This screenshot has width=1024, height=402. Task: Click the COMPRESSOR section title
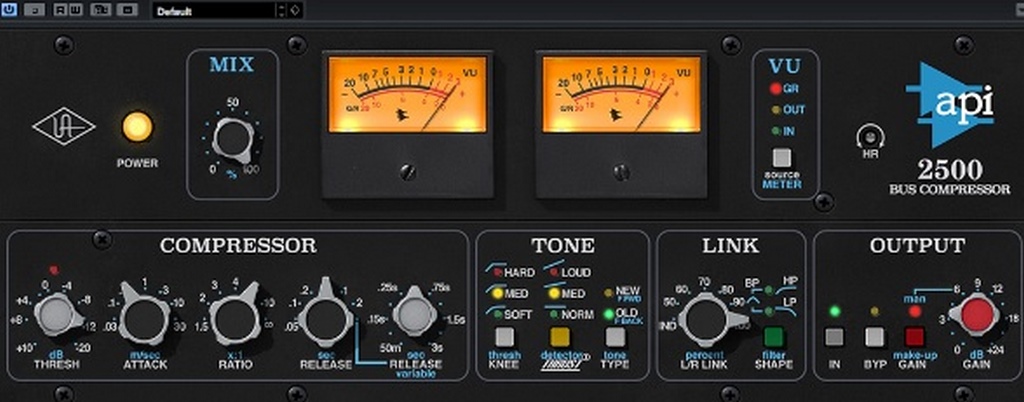(x=238, y=245)
